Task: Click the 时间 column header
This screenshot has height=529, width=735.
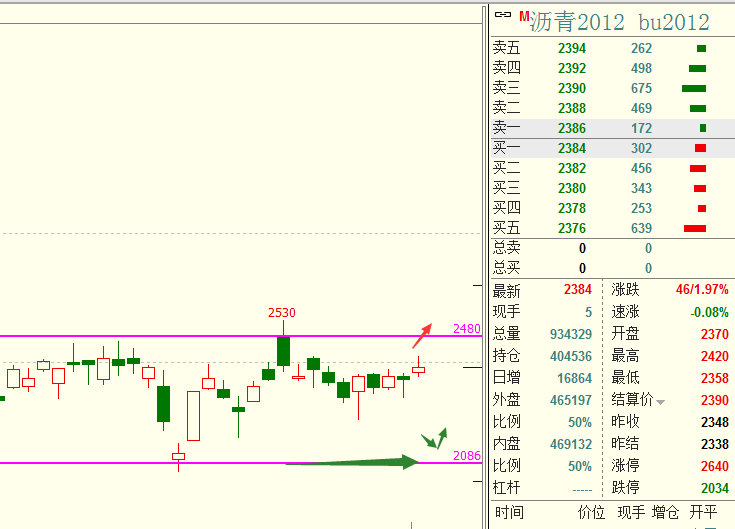Action: tap(509, 512)
